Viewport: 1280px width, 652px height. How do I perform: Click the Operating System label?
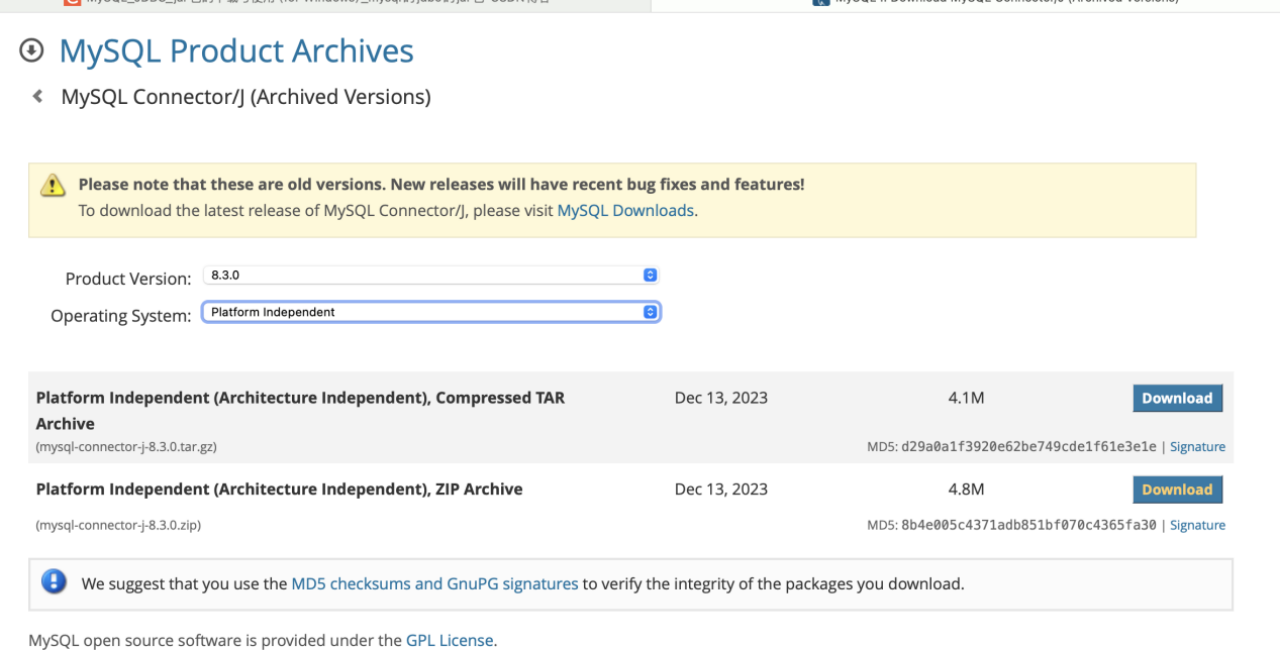pos(121,316)
